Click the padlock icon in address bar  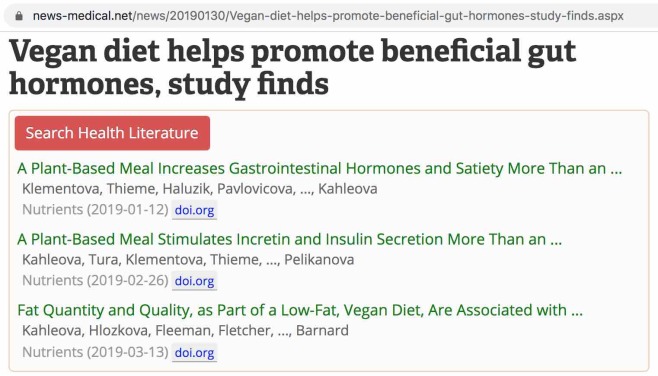pyautogui.click(x=18, y=16)
